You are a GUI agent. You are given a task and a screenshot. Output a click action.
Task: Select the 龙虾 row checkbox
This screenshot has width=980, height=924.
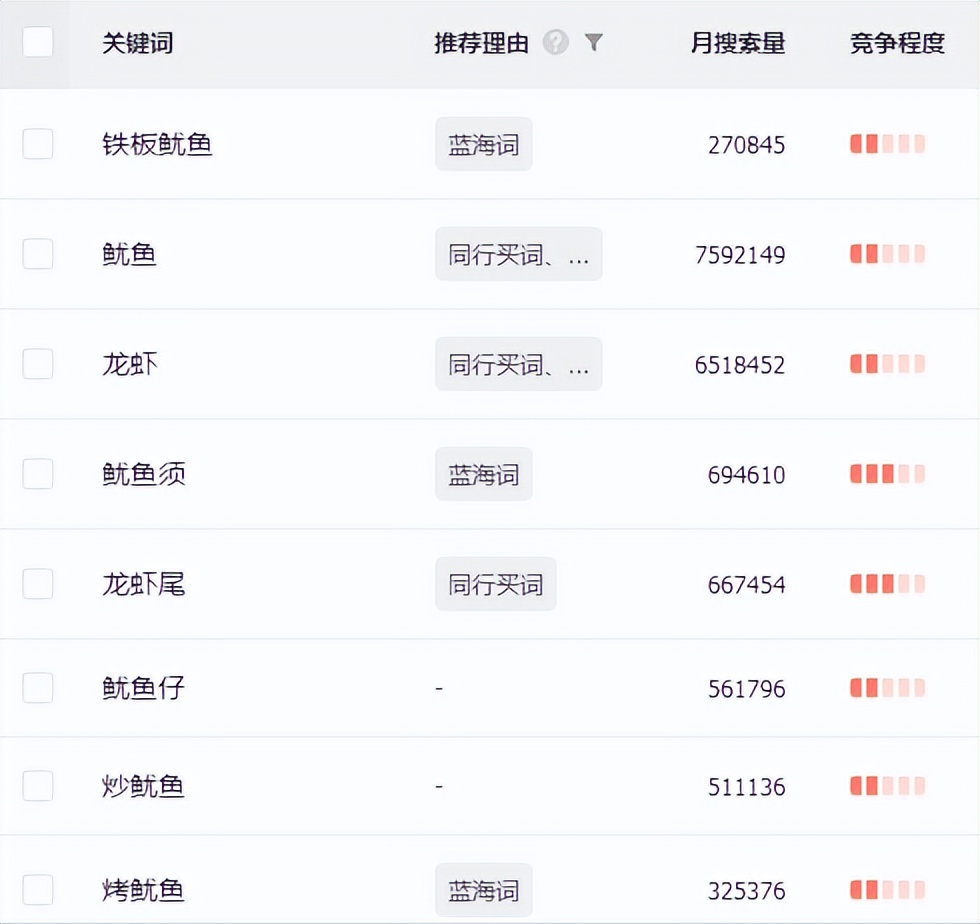[x=38, y=364]
